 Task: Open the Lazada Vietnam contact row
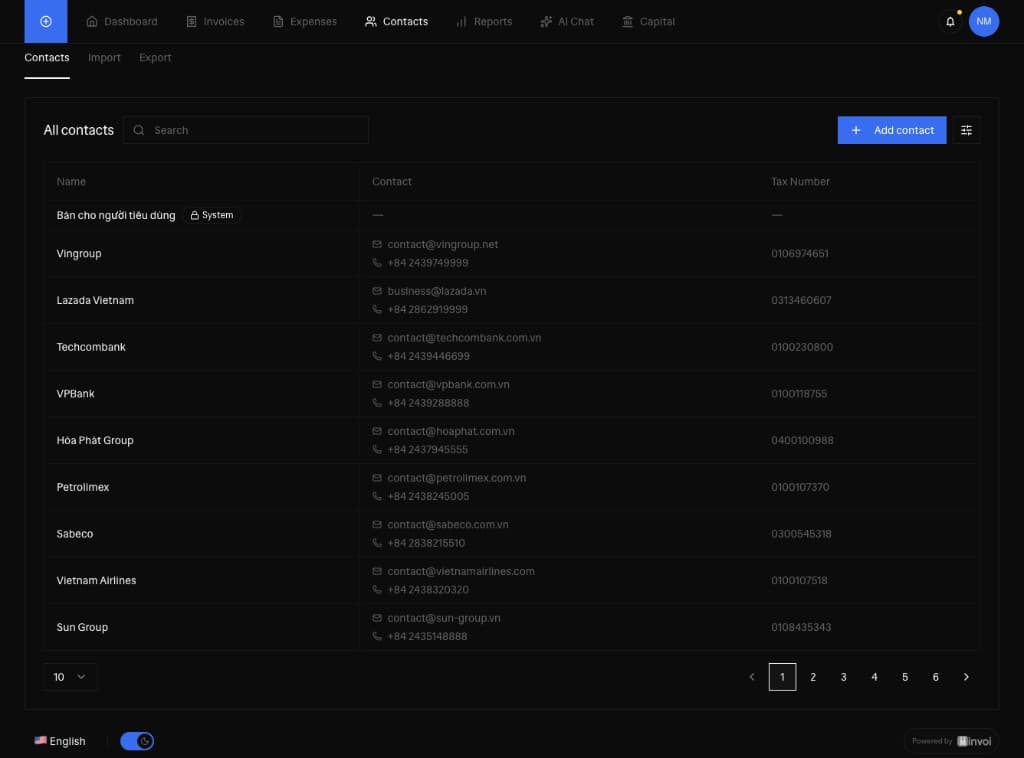[511, 300]
